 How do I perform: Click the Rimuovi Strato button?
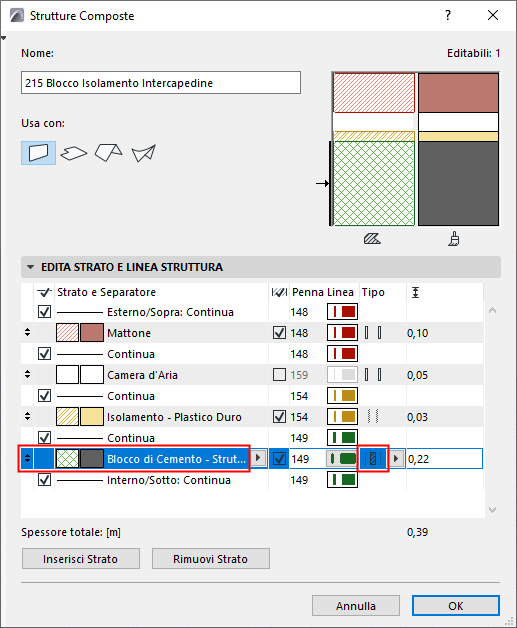pyautogui.click(x=211, y=559)
